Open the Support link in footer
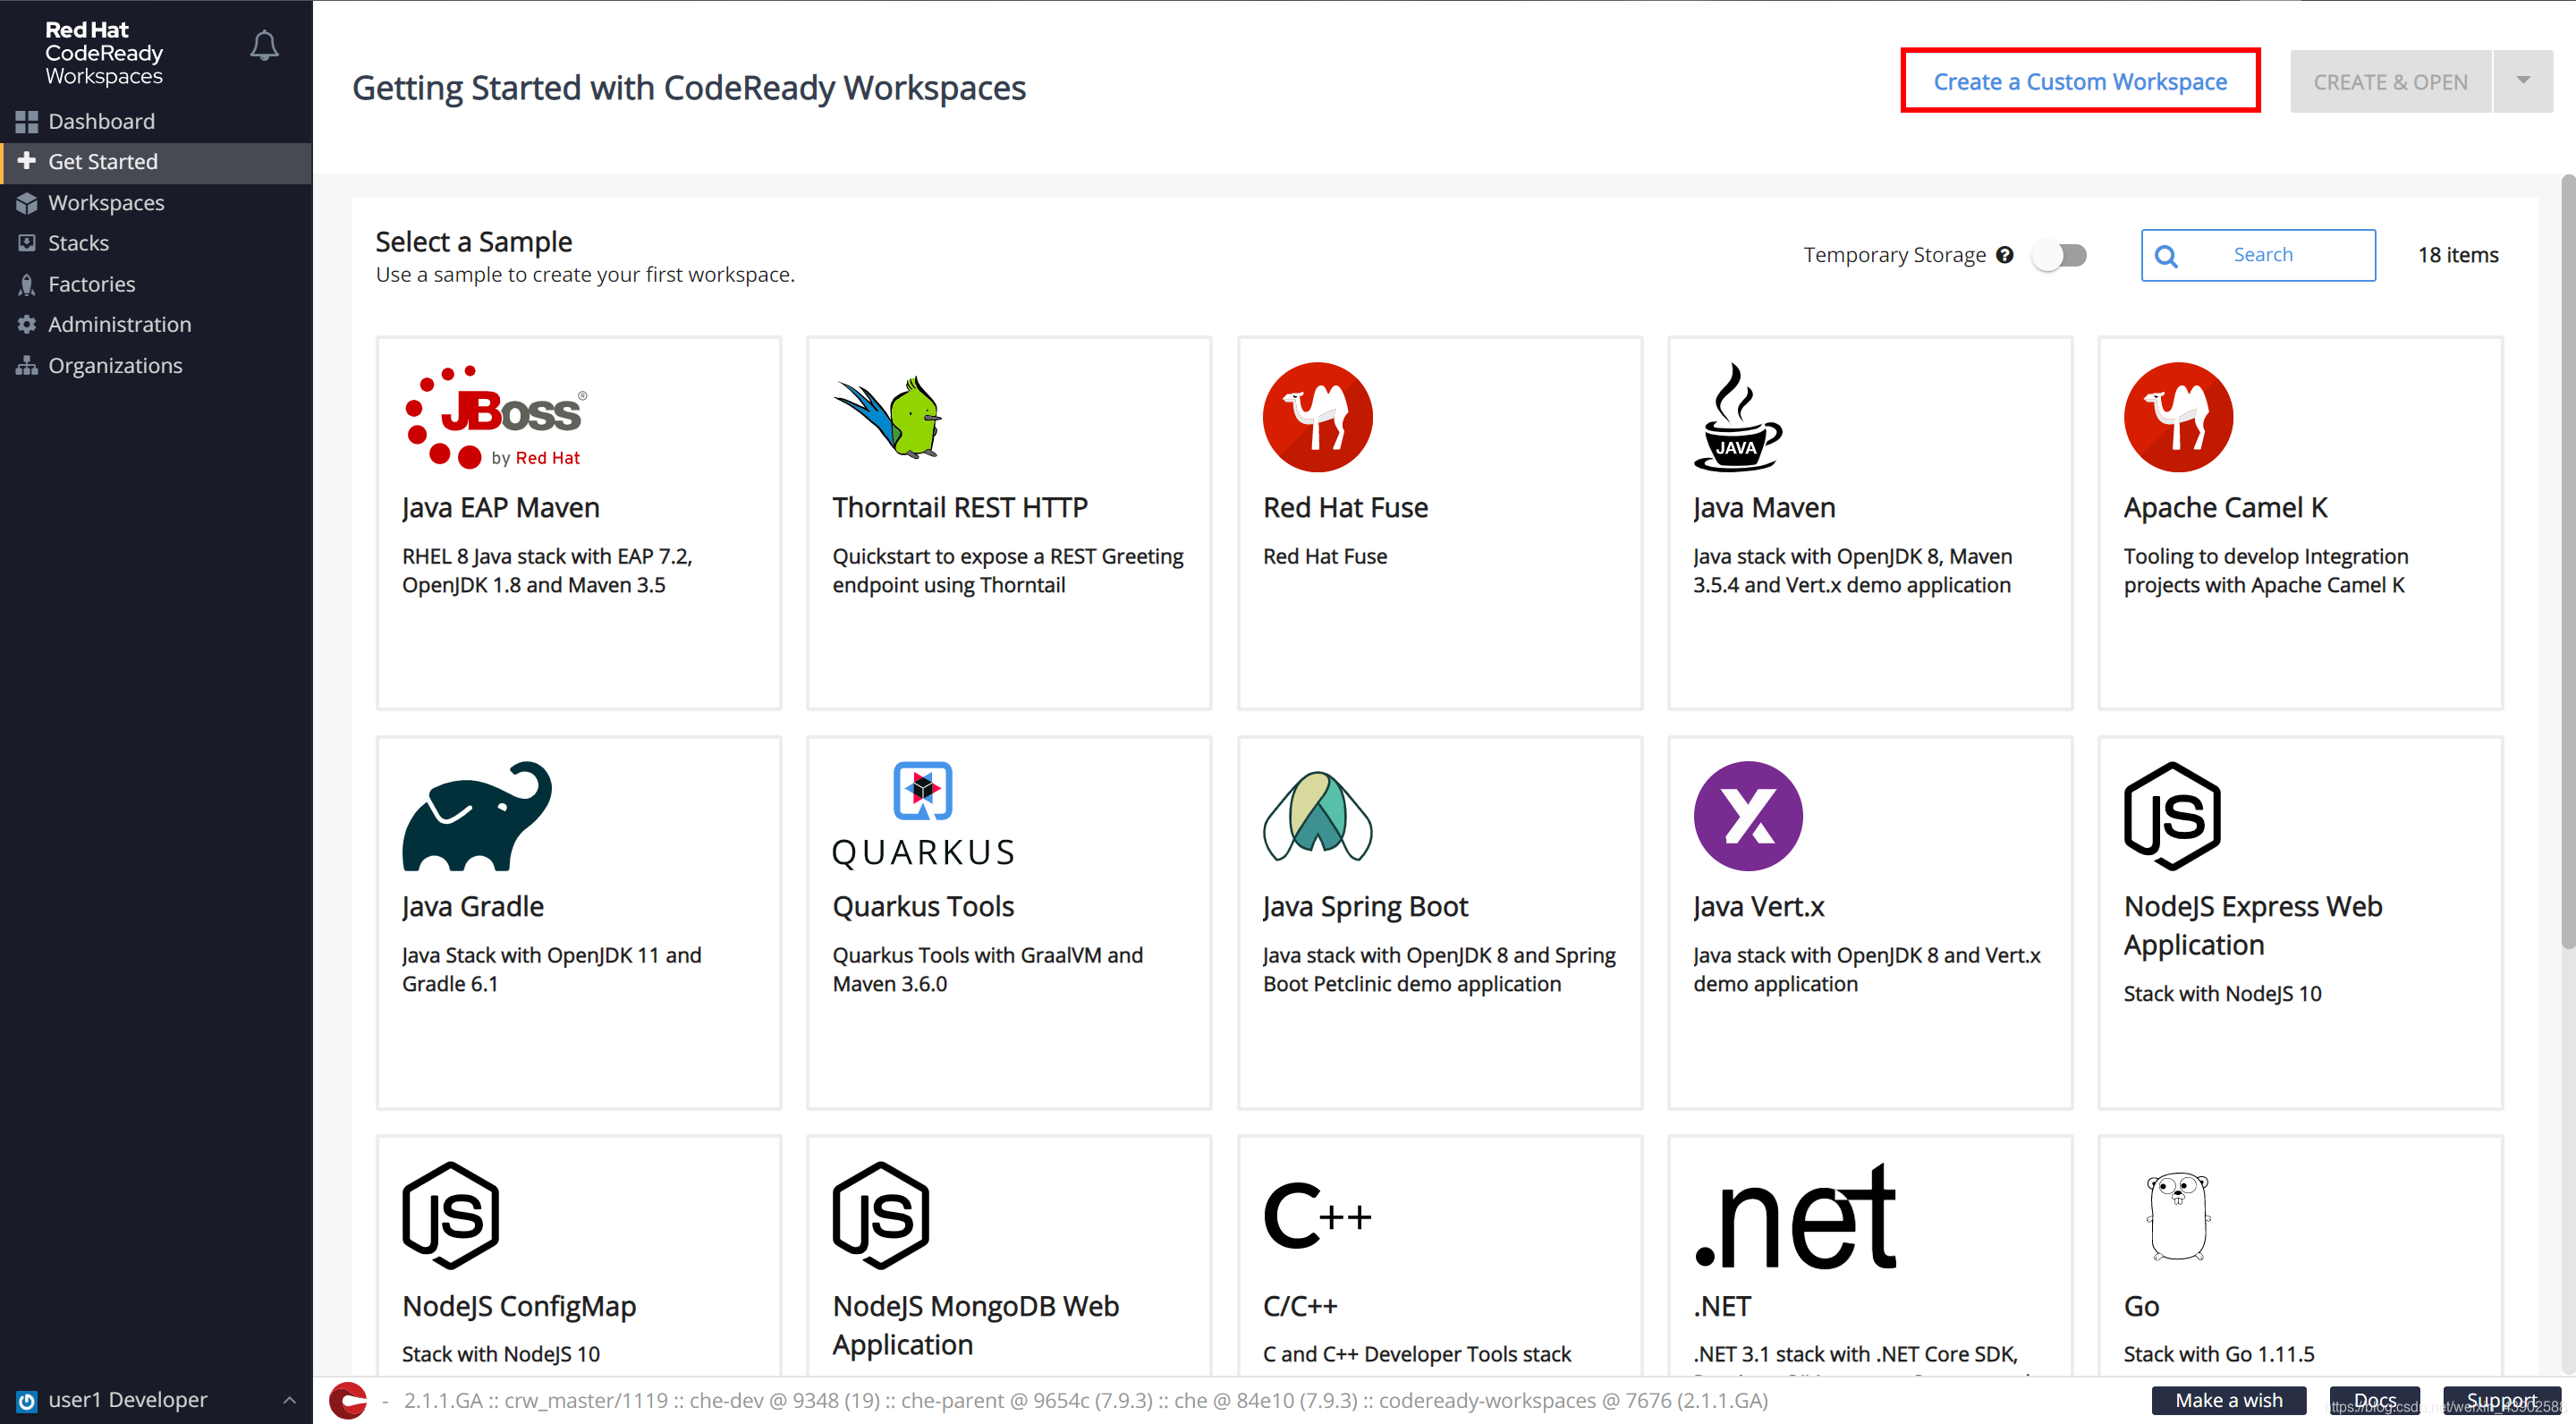Viewport: 2576px width, 1424px height. (x=2500, y=1400)
